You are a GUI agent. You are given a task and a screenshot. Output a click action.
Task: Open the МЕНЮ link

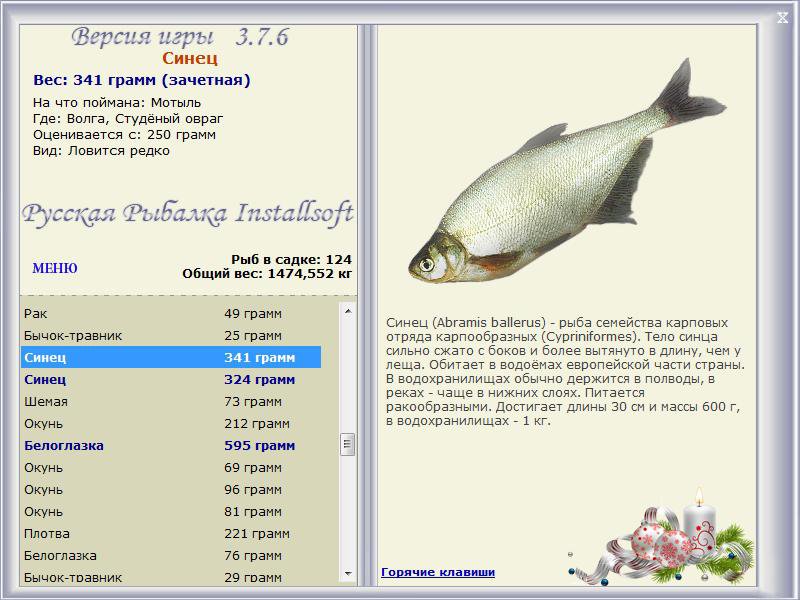(x=55, y=268)
